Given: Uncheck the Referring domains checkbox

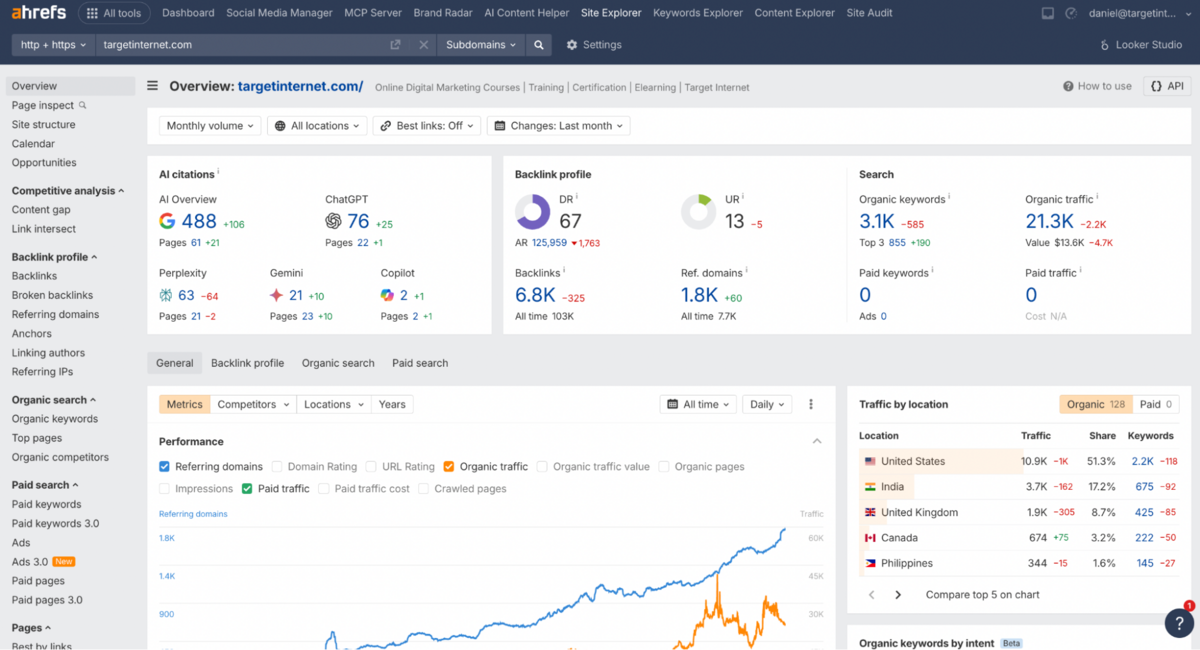Looking at the screenshot, I should point(165,466).
